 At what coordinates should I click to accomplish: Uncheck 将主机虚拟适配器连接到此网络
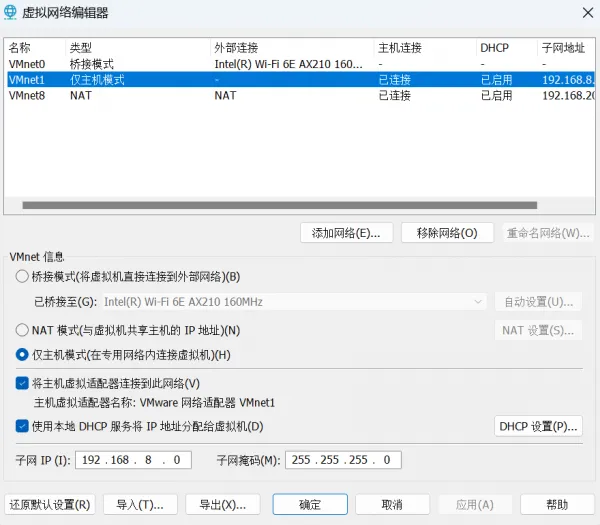(22, 383)
